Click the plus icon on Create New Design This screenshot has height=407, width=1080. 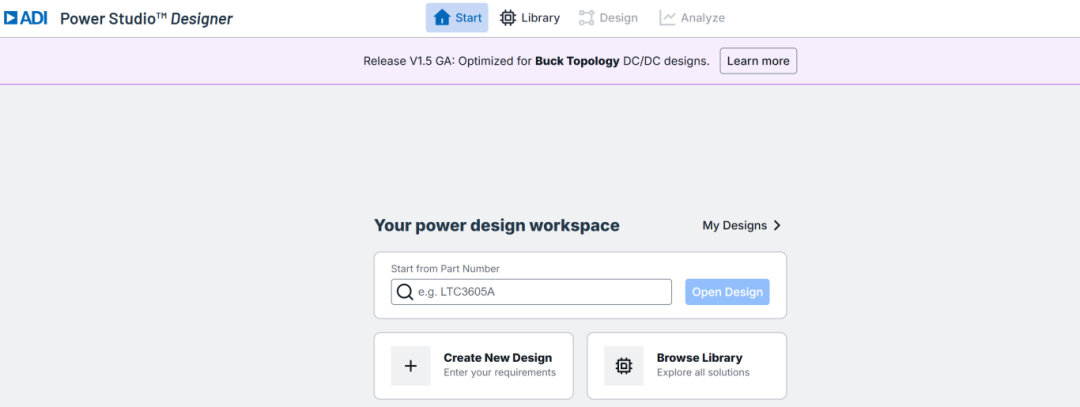click(411, 366)
